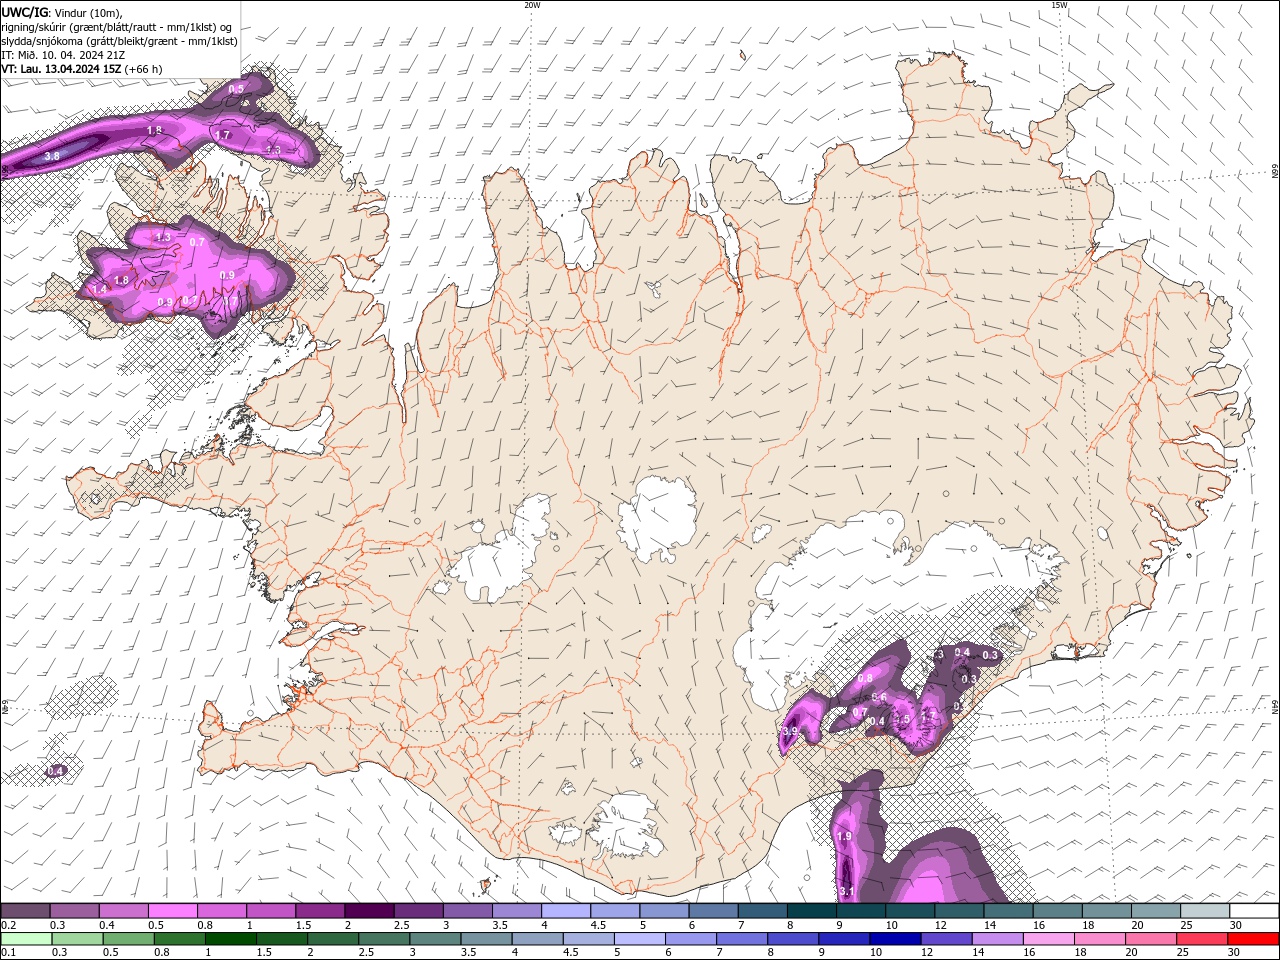Click the UWC/IG Vindur (10m) title line
The height and width of the screenshot is (960, 1280).
coord(62,13)
